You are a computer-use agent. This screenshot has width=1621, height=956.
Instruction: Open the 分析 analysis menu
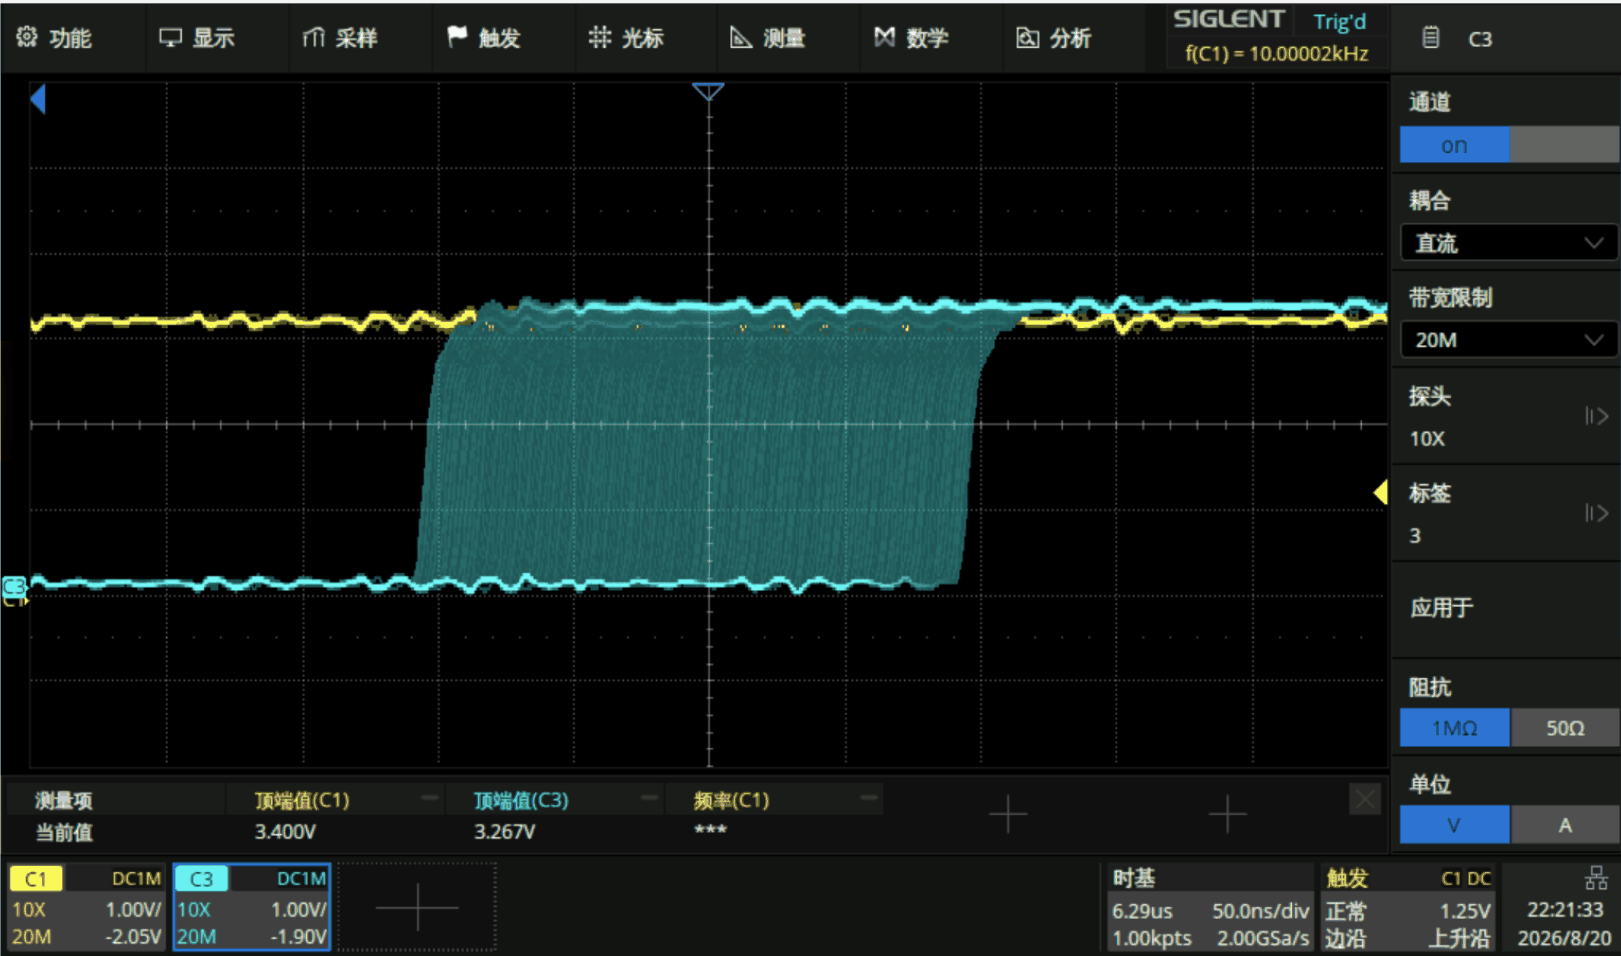[x=1054, y=38]
